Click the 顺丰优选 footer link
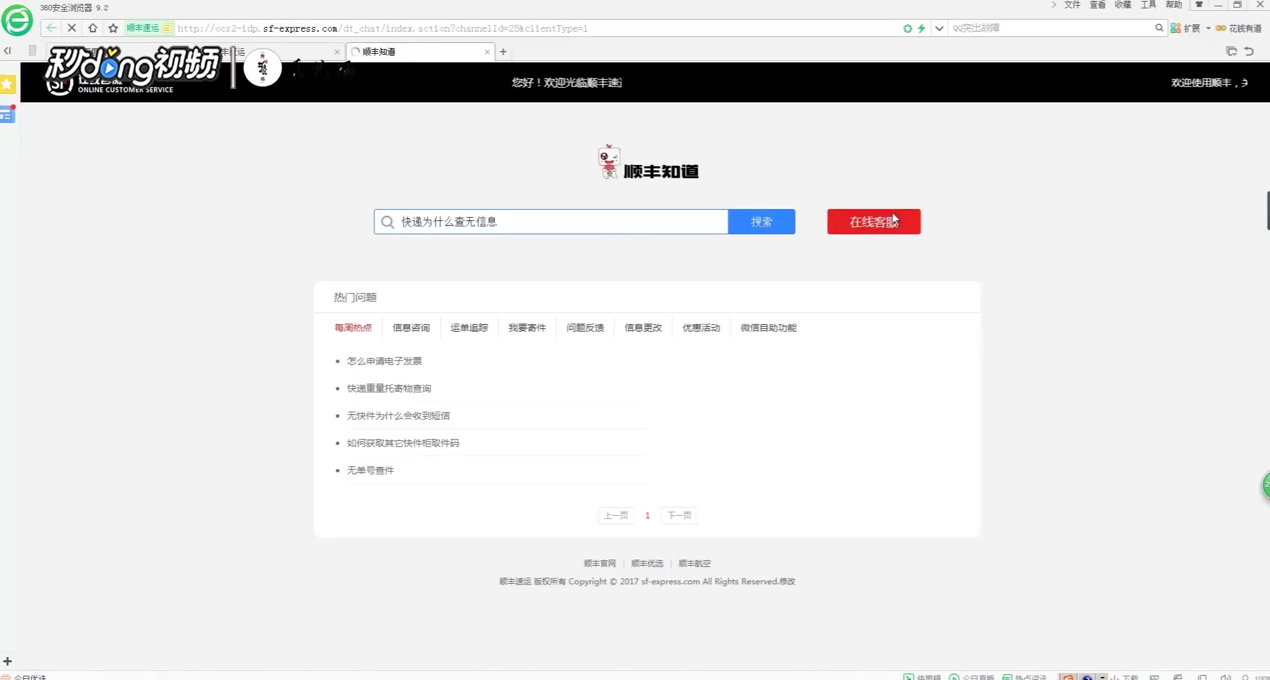Viewport: 1270px width, 680px height. click(647, 564)
